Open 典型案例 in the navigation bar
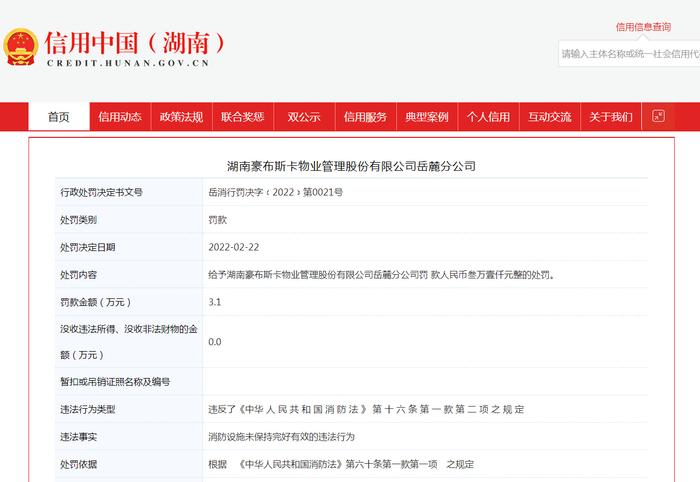Viewport: 700px width, 482px height. point(427,117)
